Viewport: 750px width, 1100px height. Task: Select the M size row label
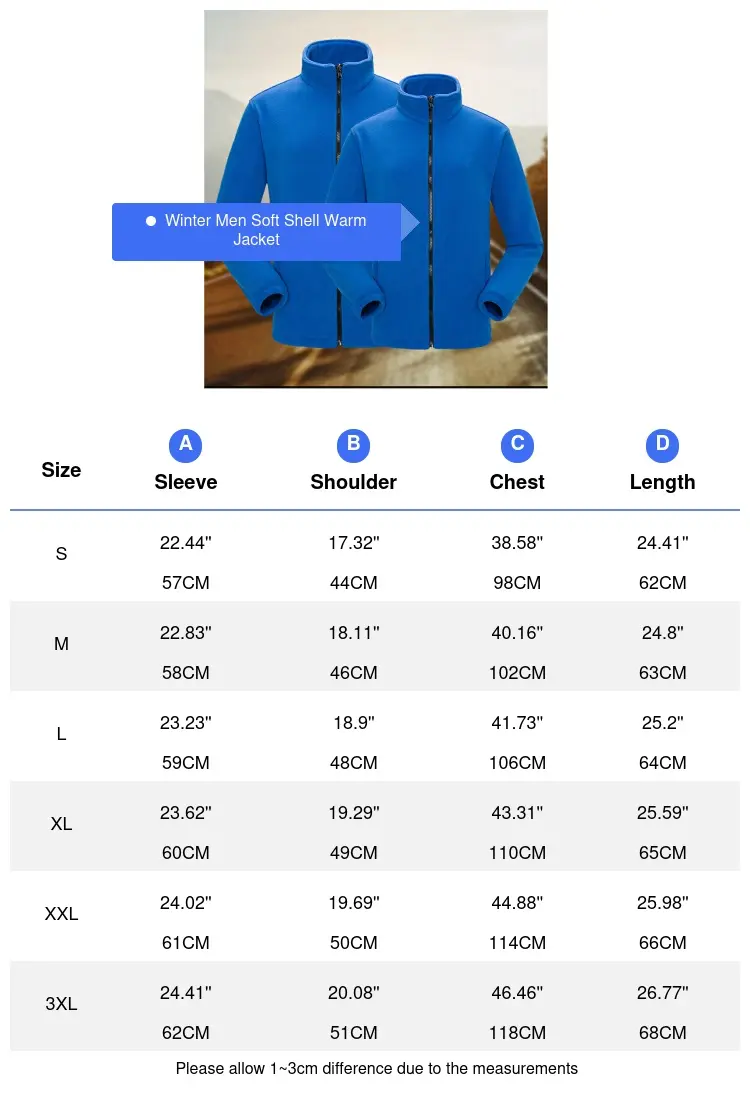click(x=61, y=644)
